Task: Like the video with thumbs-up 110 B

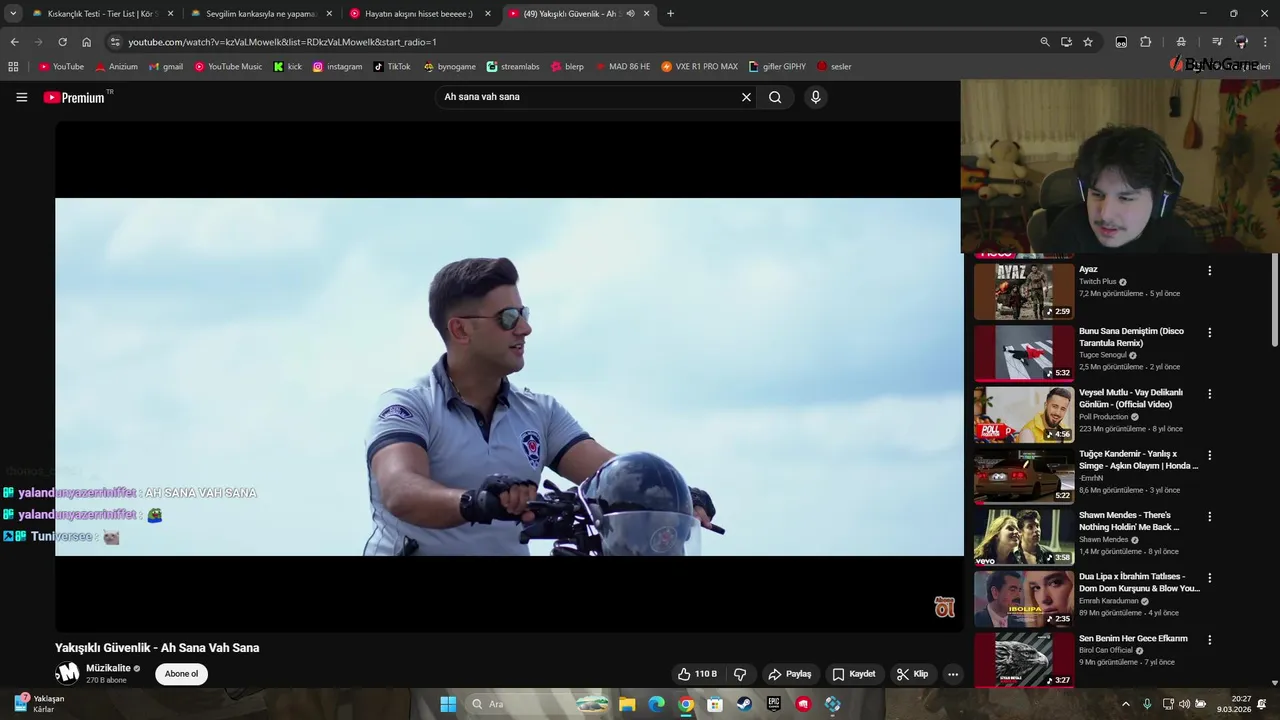Action: click(697, 674)
